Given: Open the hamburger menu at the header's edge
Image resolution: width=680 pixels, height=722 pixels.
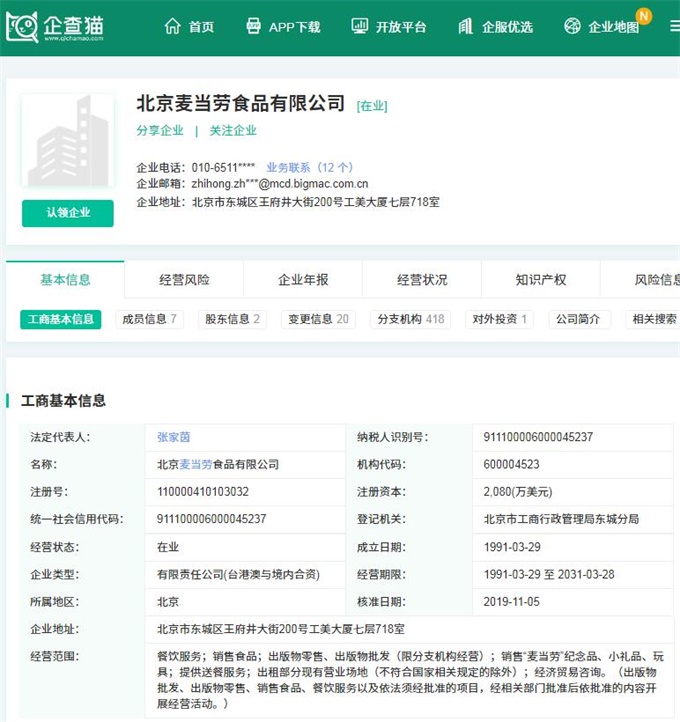Looking at the screenshot, I should 675,27.
